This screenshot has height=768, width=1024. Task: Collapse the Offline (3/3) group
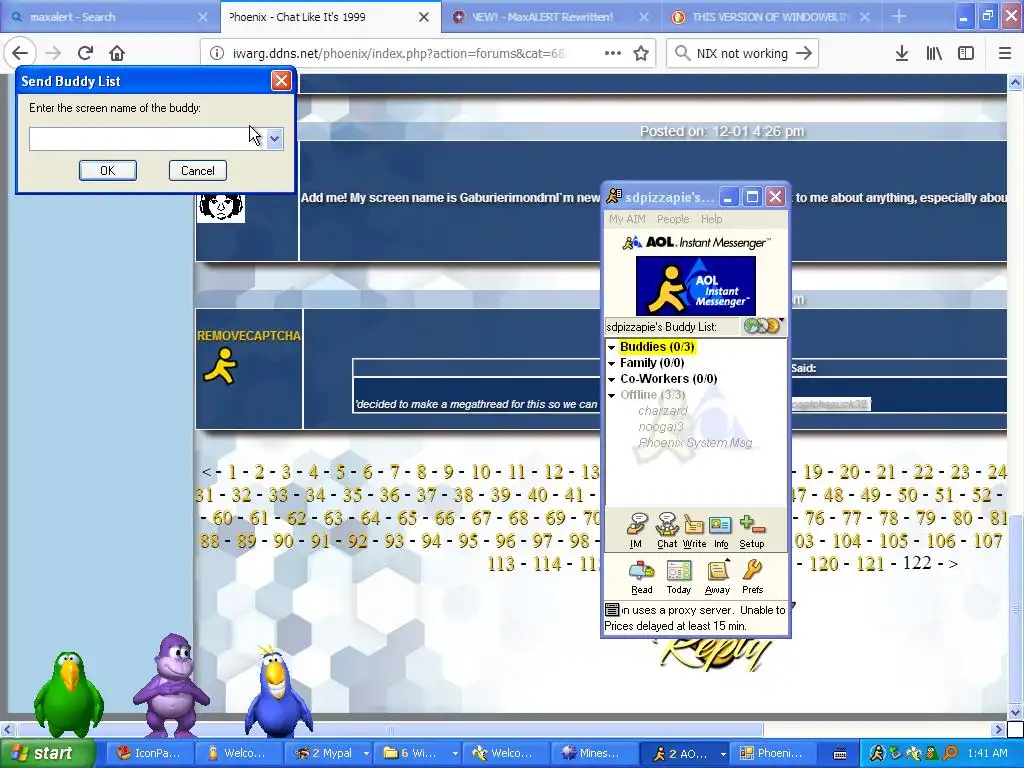(612, 395)
